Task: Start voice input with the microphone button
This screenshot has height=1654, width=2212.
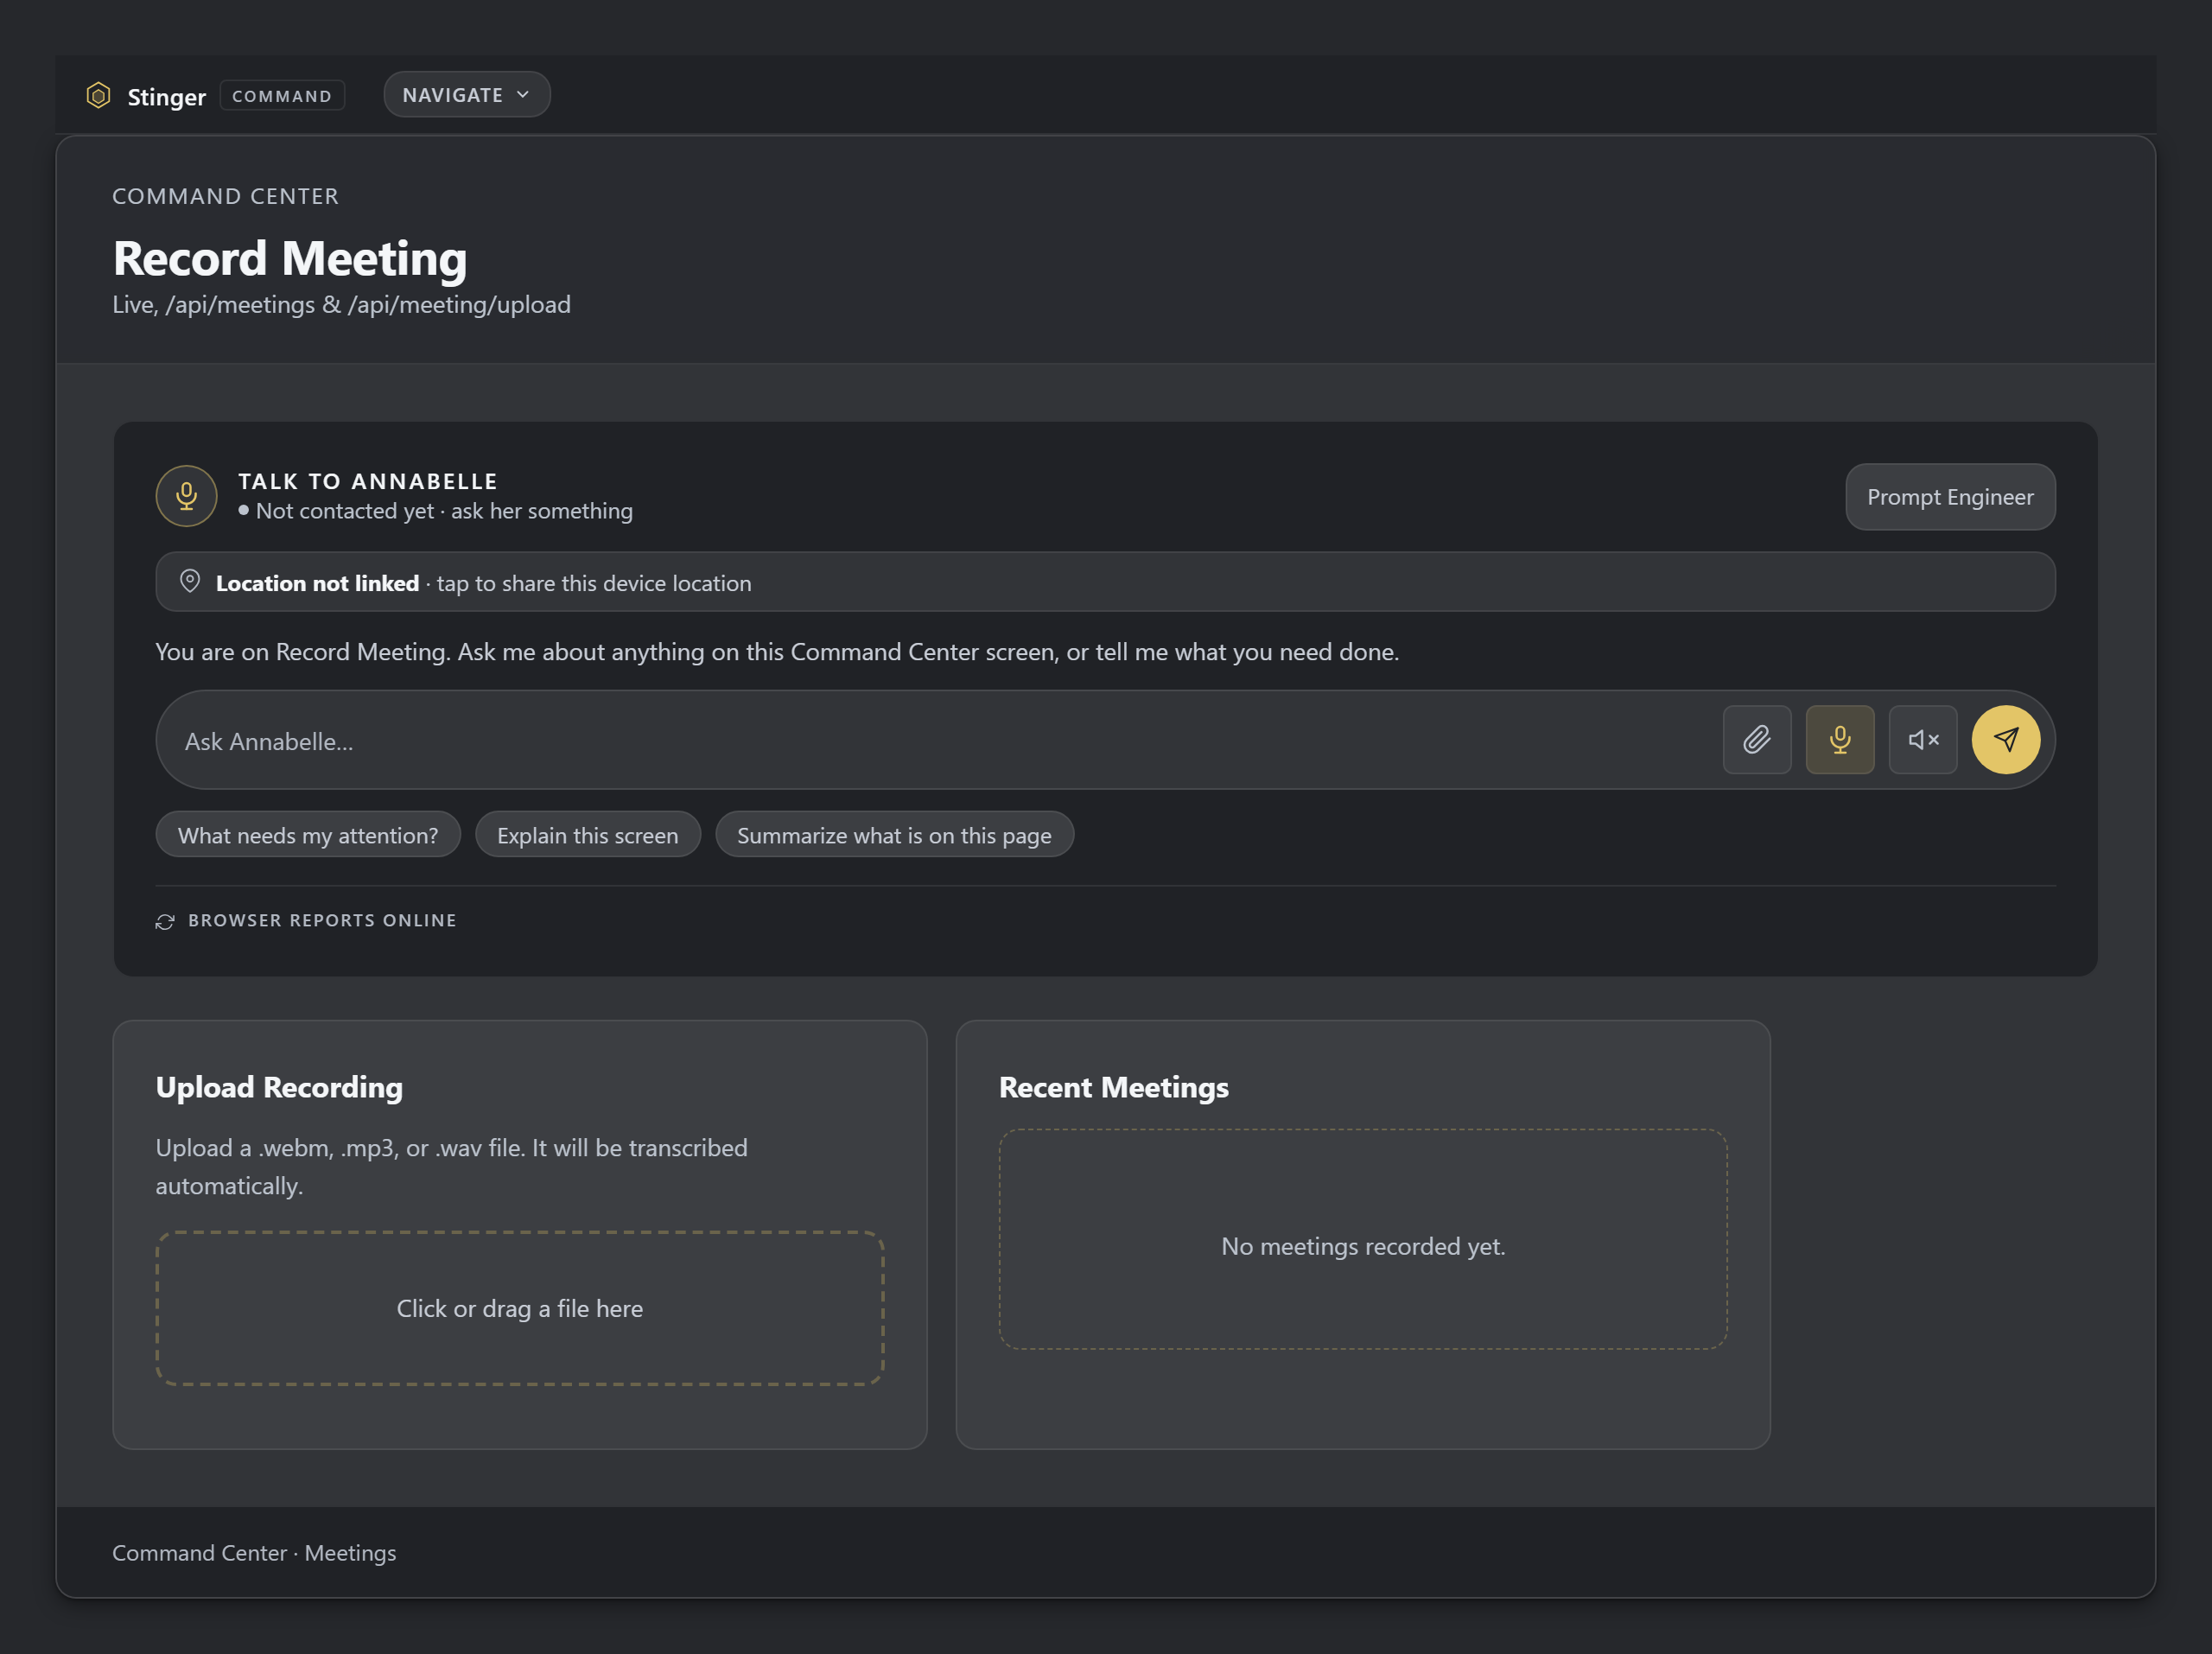Action: click(1839, 740)
